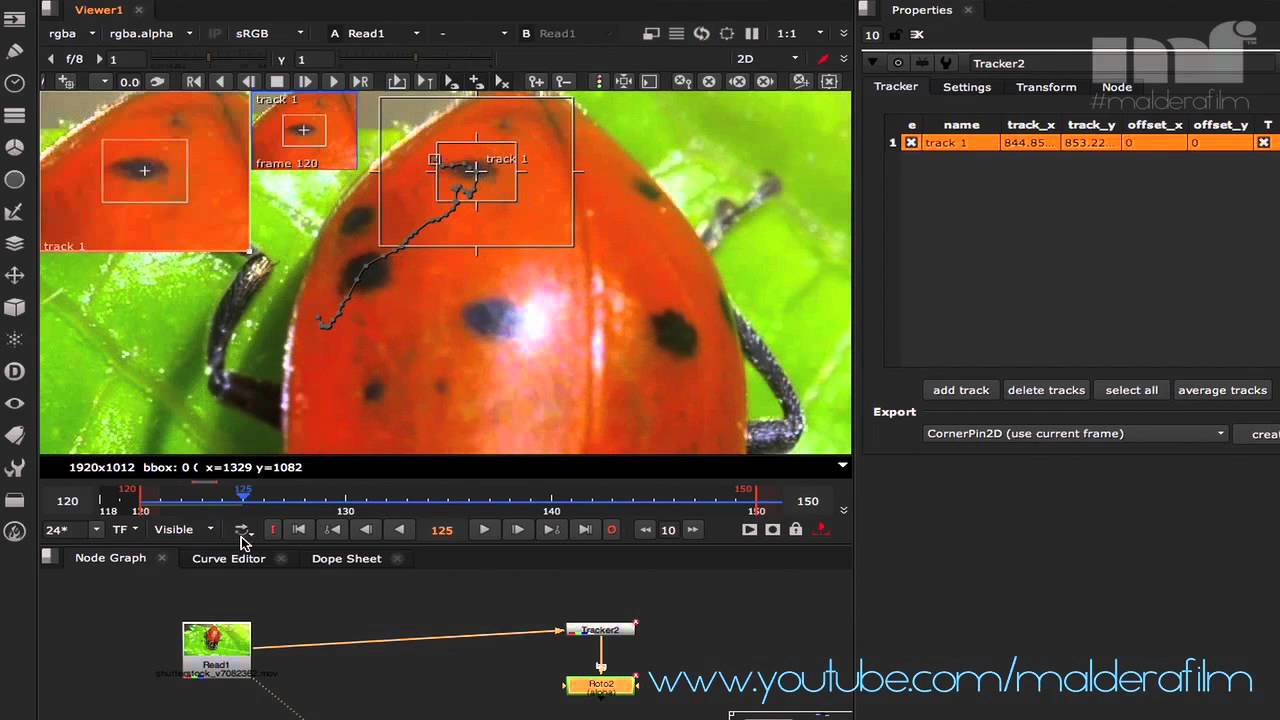Click the center node in graph icon in the Tracker2 panel

pos(898,63)
